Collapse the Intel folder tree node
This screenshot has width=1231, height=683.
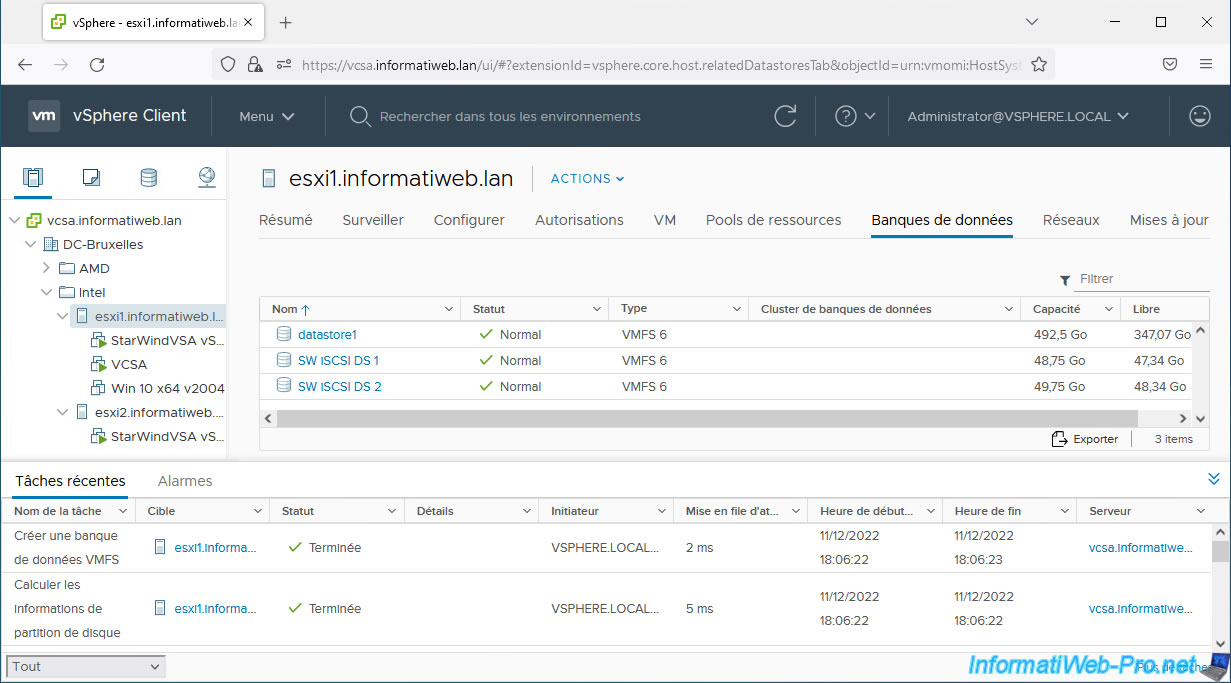[x=46, y=293]
